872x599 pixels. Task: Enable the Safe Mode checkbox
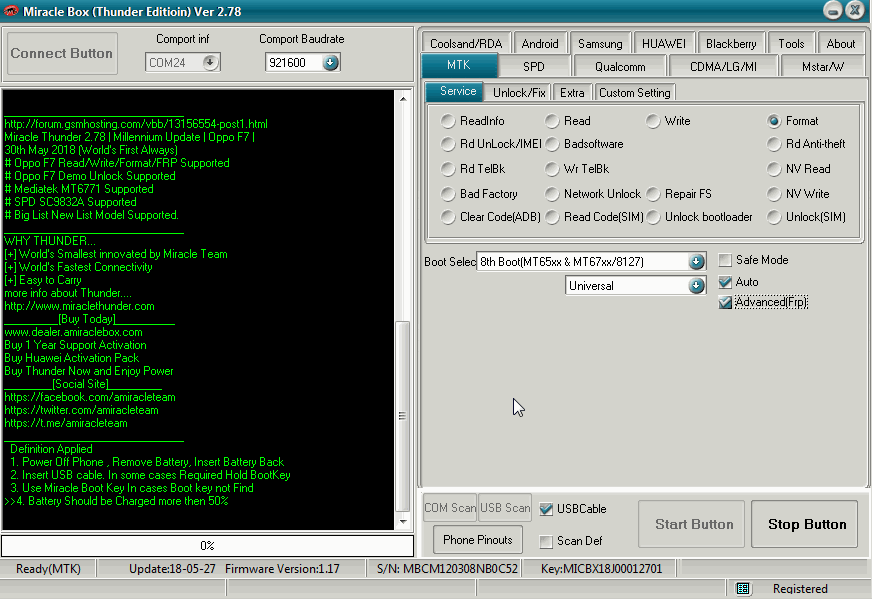click(725, 260)
